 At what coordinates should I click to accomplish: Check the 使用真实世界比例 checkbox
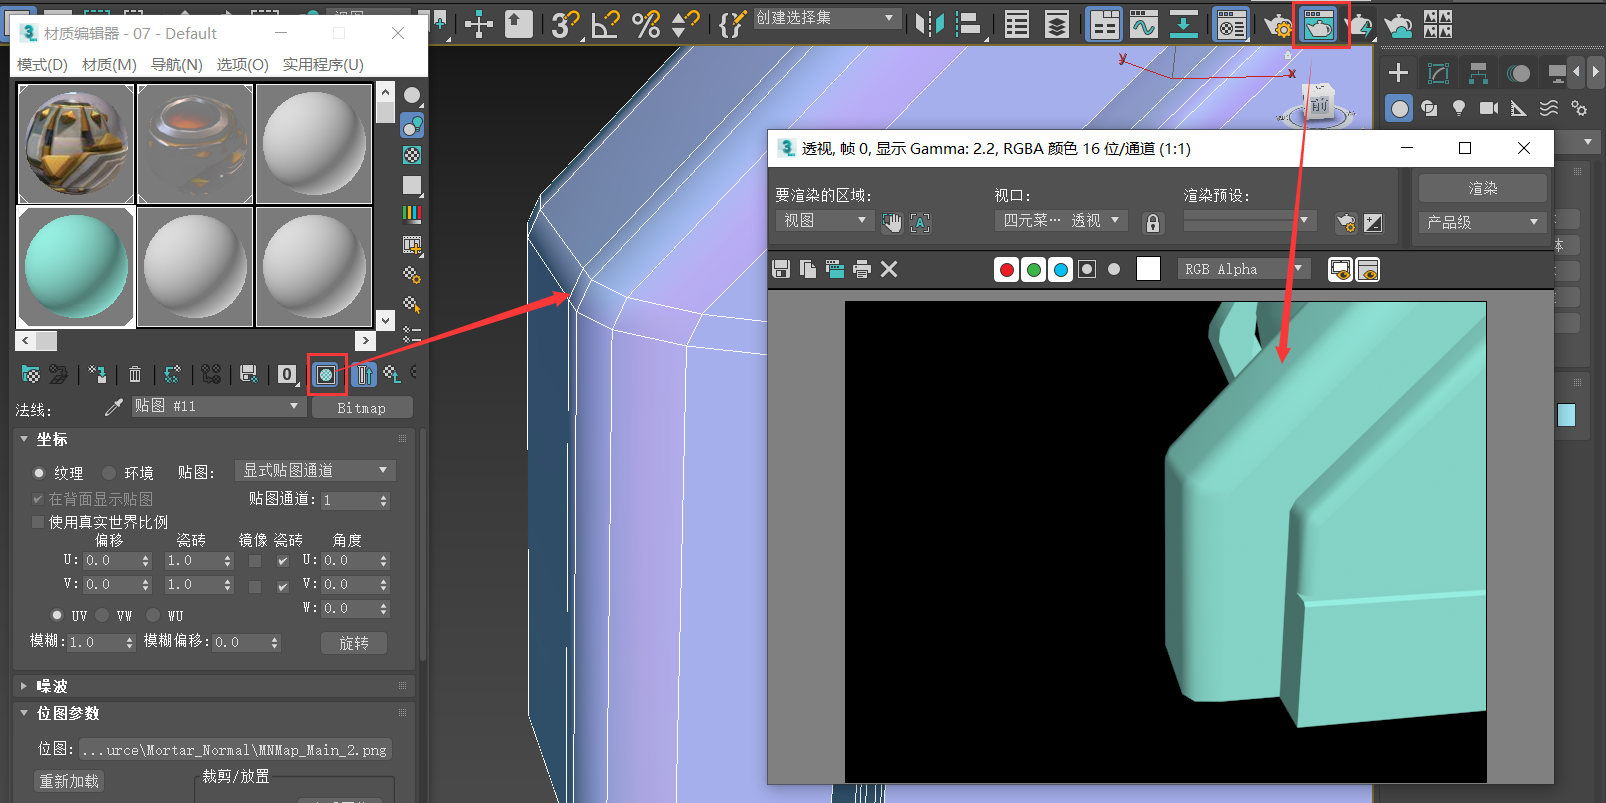[x=38, y=522]
